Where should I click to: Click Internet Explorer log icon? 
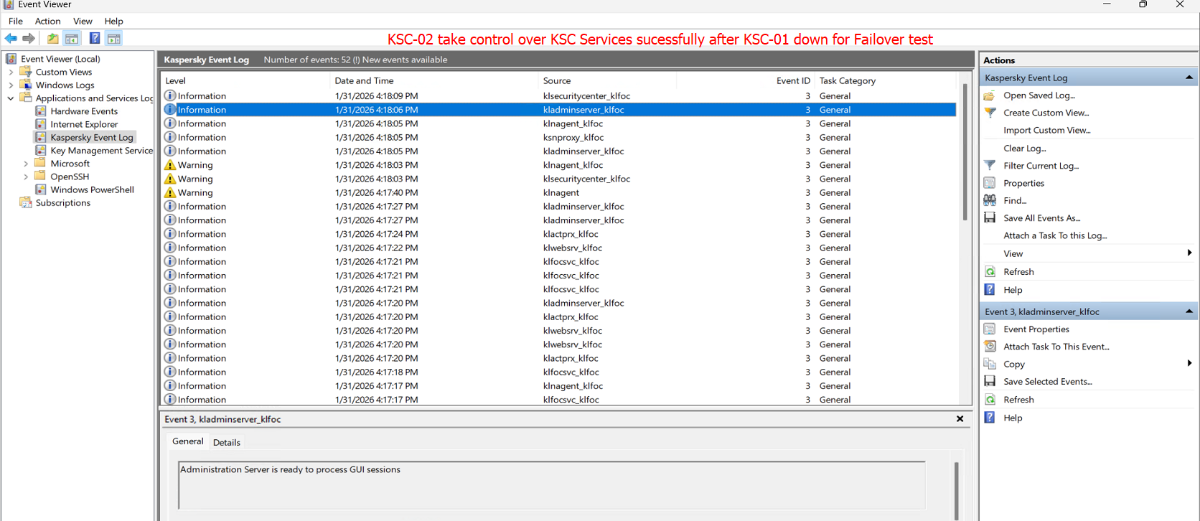tap(41, 124)
